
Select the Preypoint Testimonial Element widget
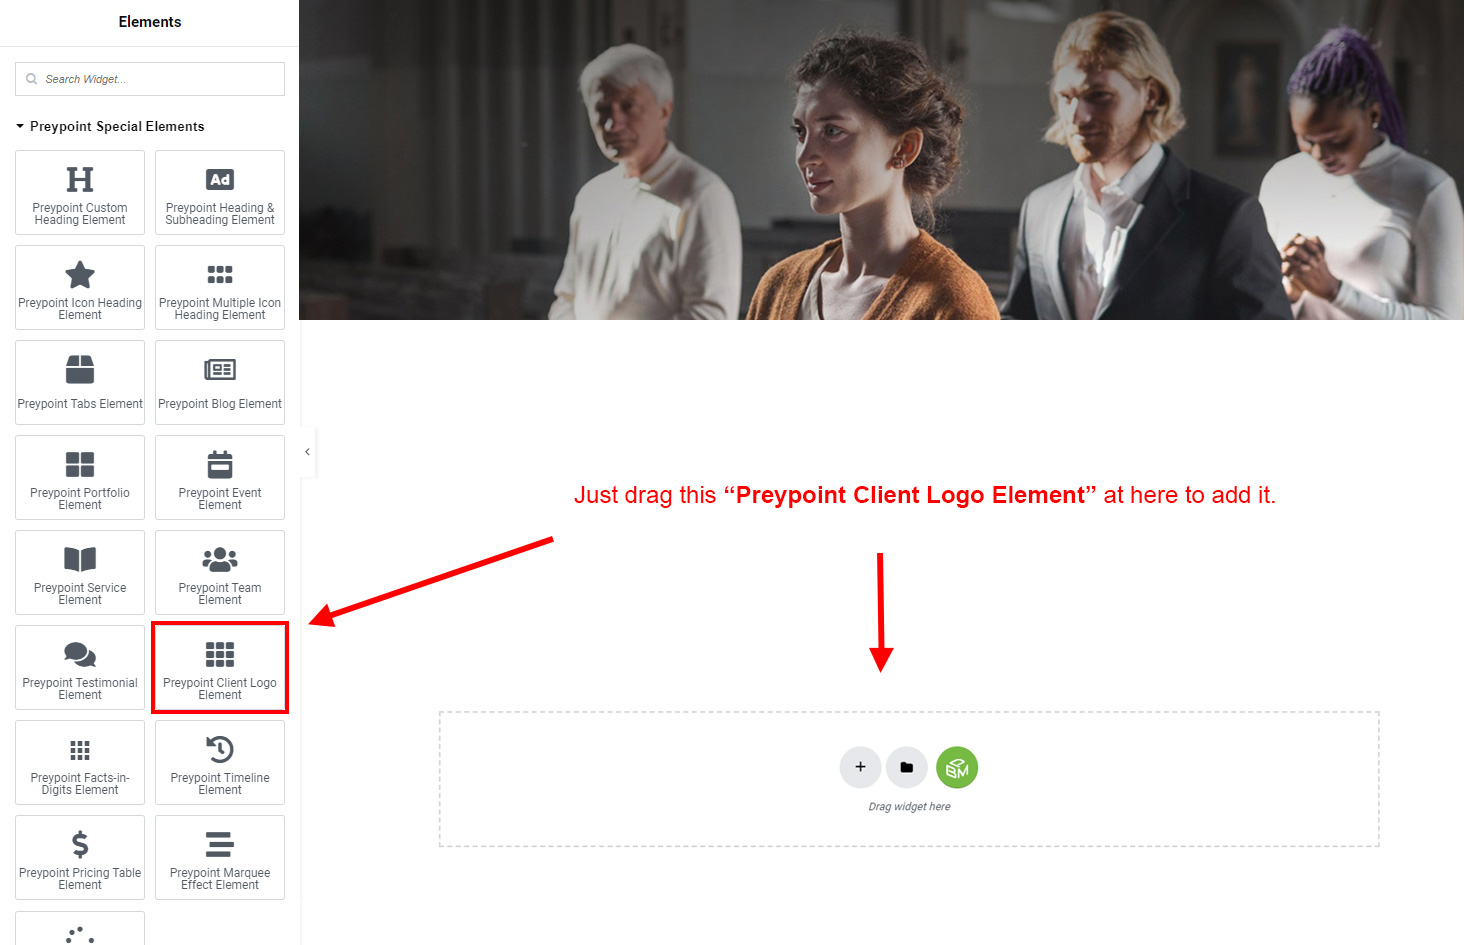click(80, 667)
